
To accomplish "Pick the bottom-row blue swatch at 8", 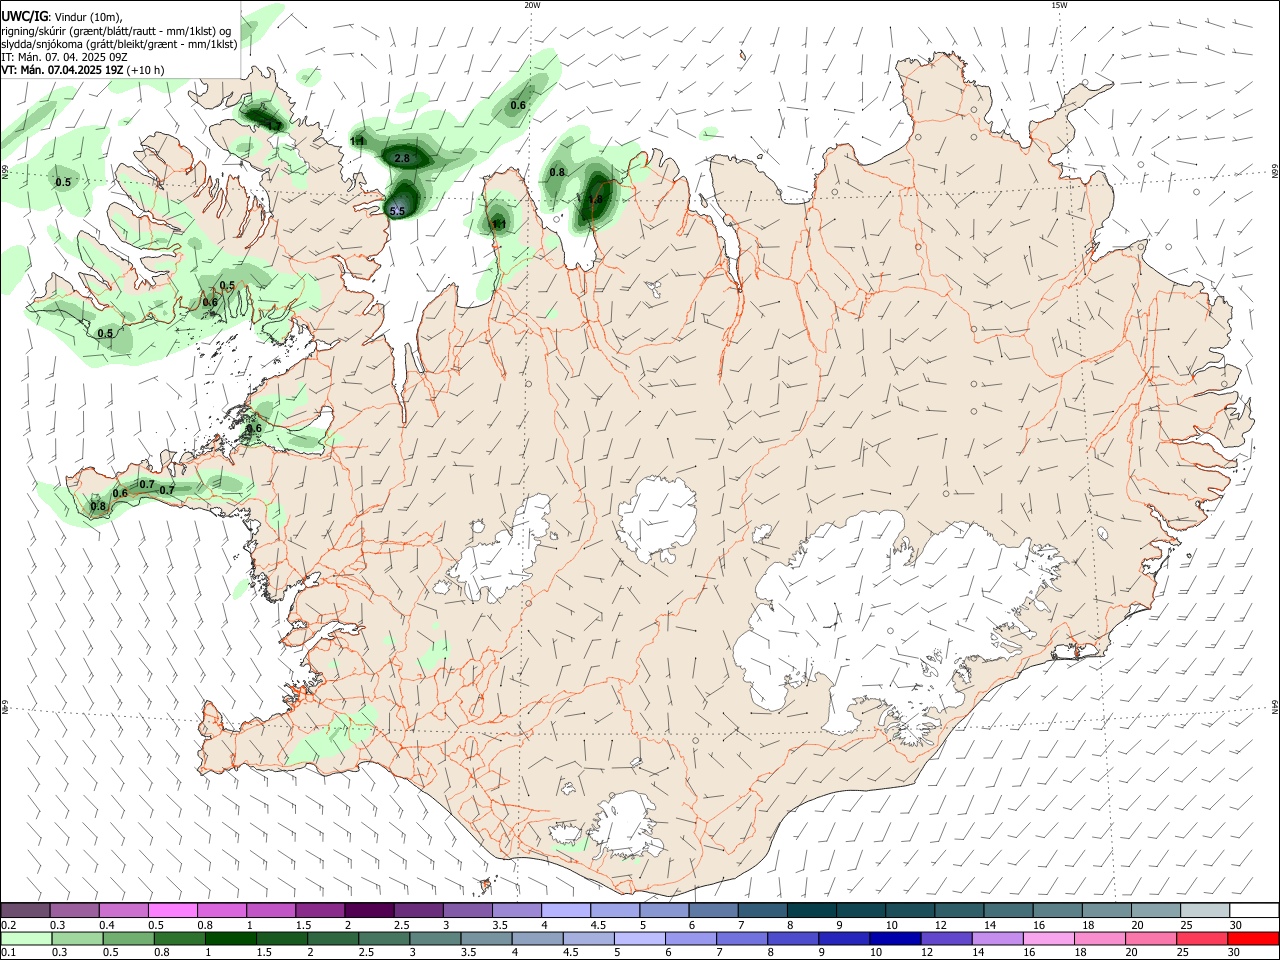I will (x=793, y=938).
